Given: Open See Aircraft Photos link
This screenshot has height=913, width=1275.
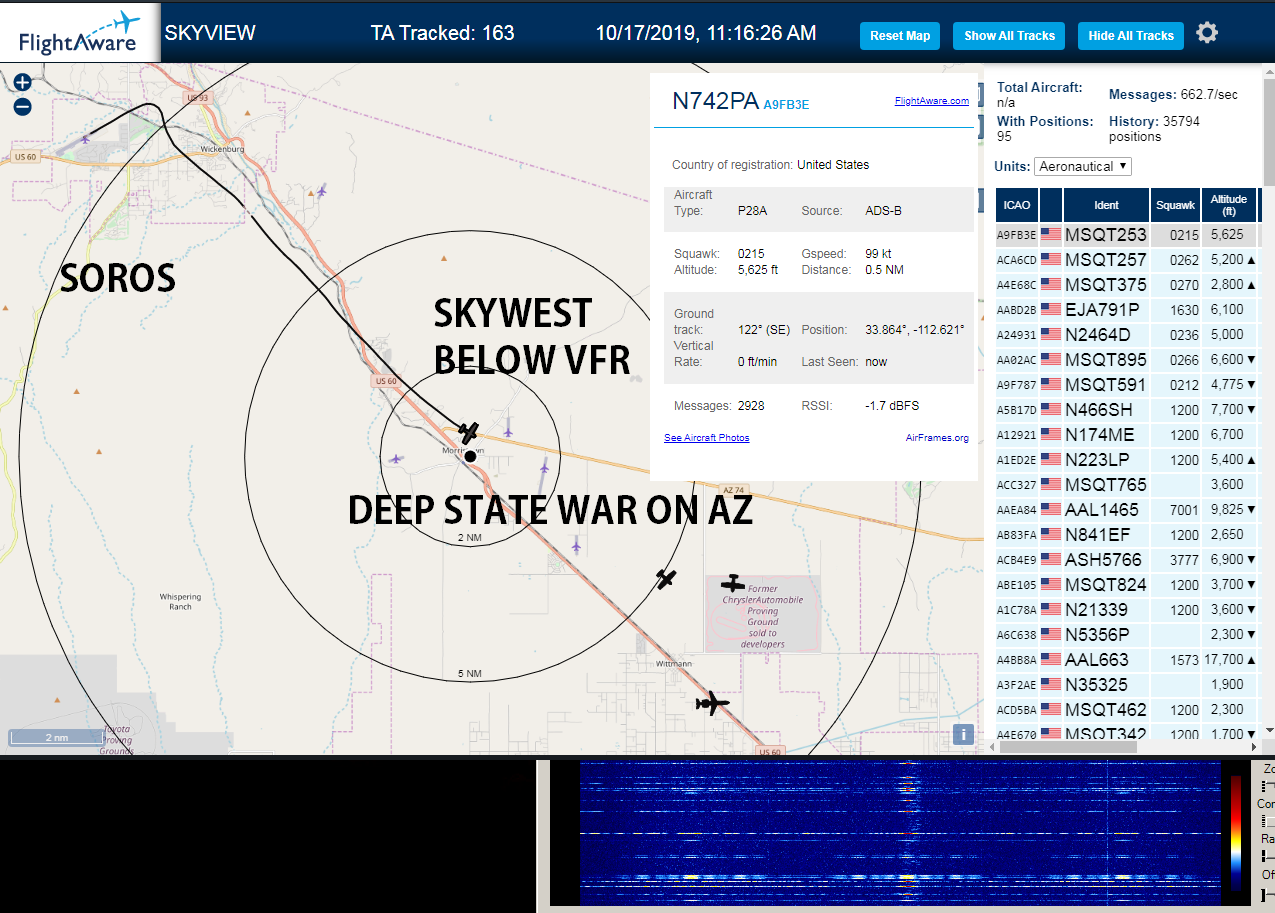Looking at the screenshot, I should point(707,438).
